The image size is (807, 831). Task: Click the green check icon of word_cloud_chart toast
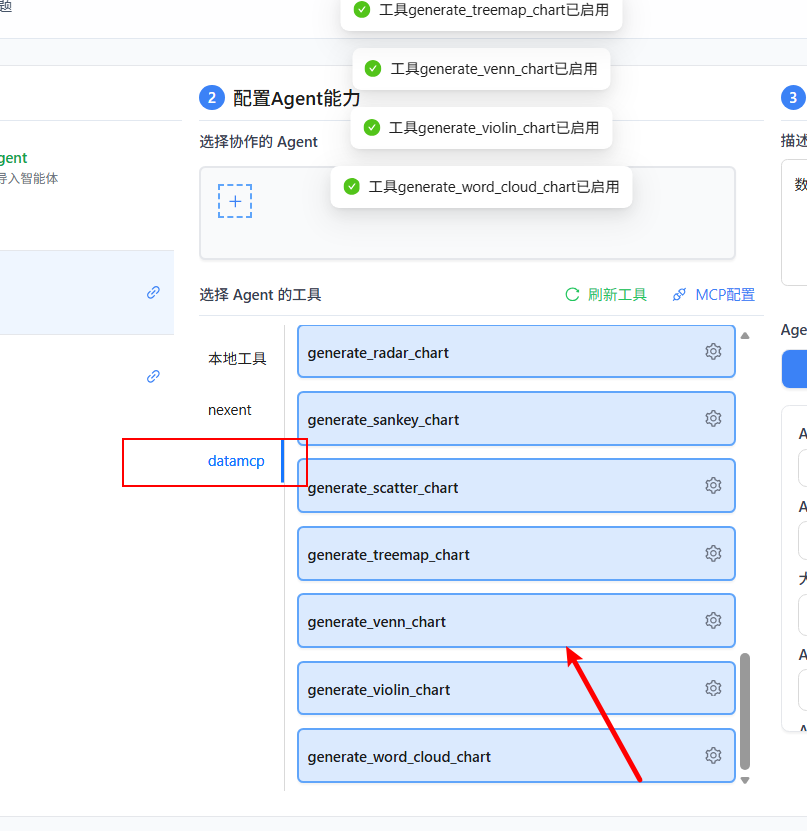tap(351, 187)
